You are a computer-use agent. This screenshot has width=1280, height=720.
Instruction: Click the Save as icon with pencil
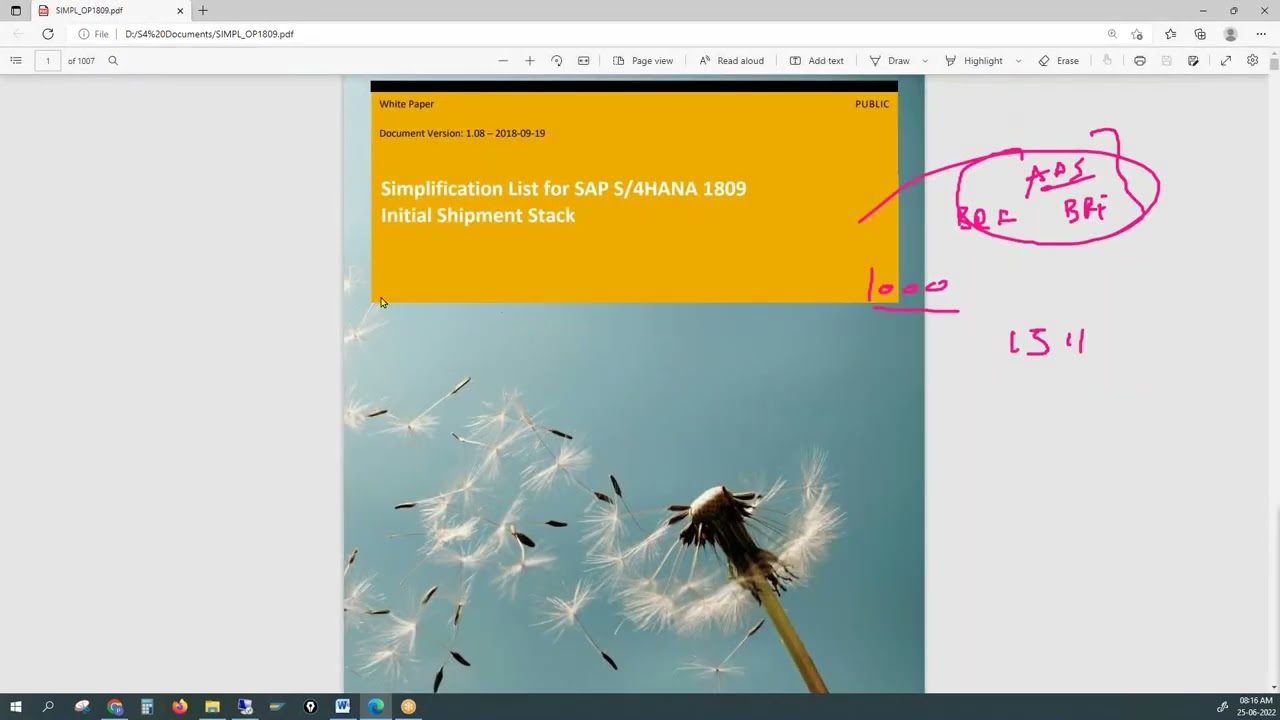point(1193,61)
